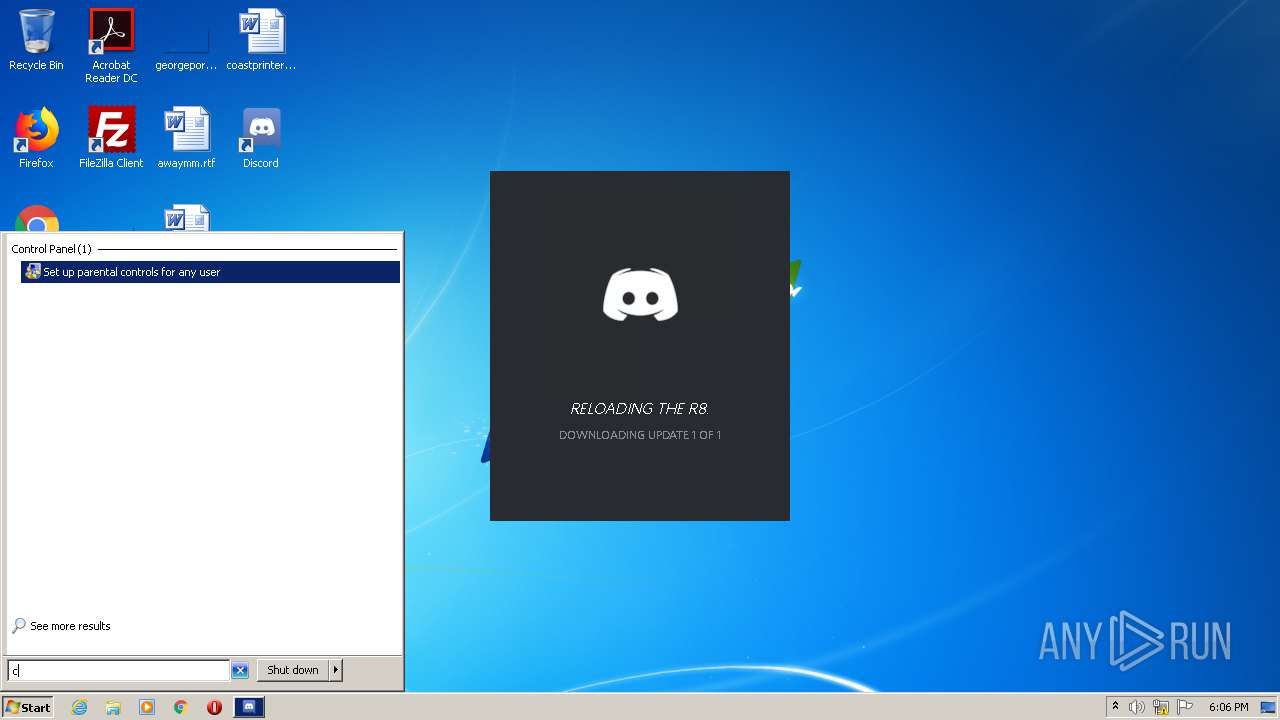Click the network status tray icon
Viewport: 1280px width, 720px height.
(x=1161, y=707)
